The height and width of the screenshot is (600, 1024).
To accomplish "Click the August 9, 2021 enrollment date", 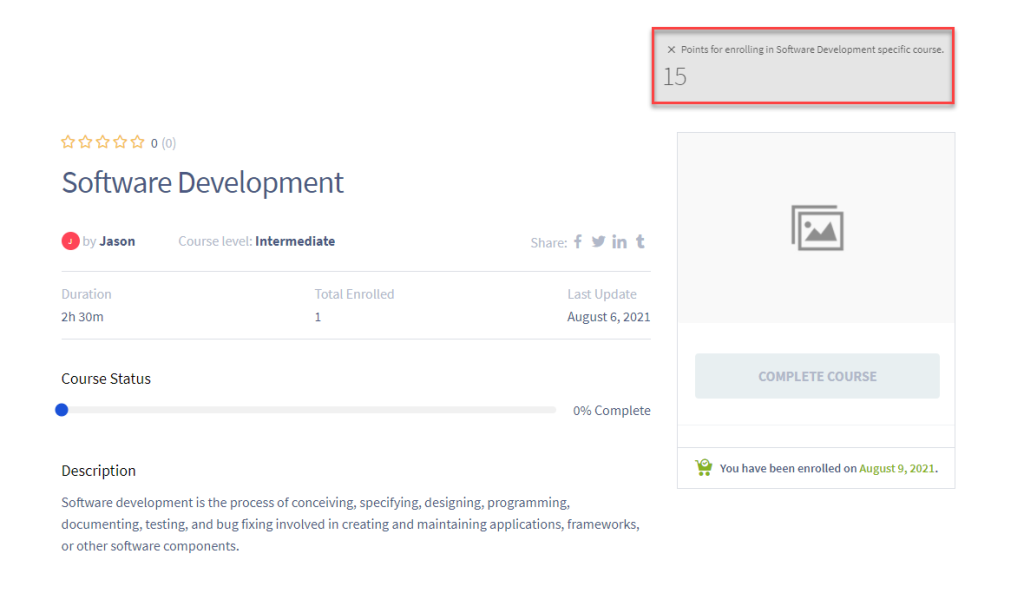I will coord(897,468).
